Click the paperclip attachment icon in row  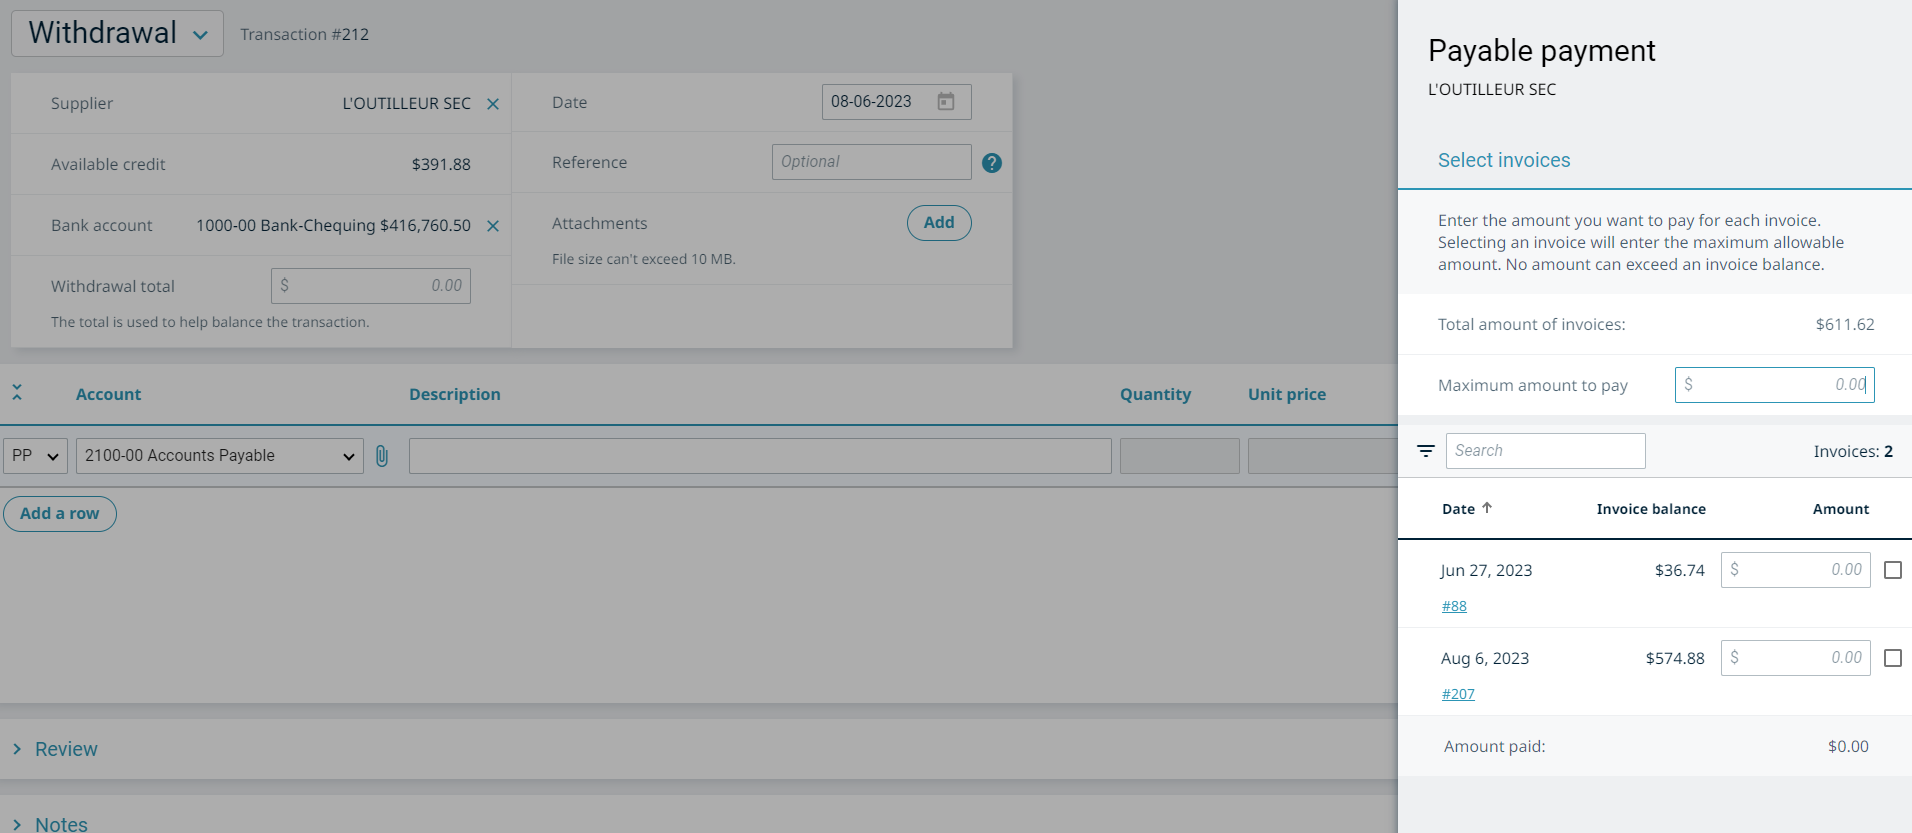[x=382, y=456]
